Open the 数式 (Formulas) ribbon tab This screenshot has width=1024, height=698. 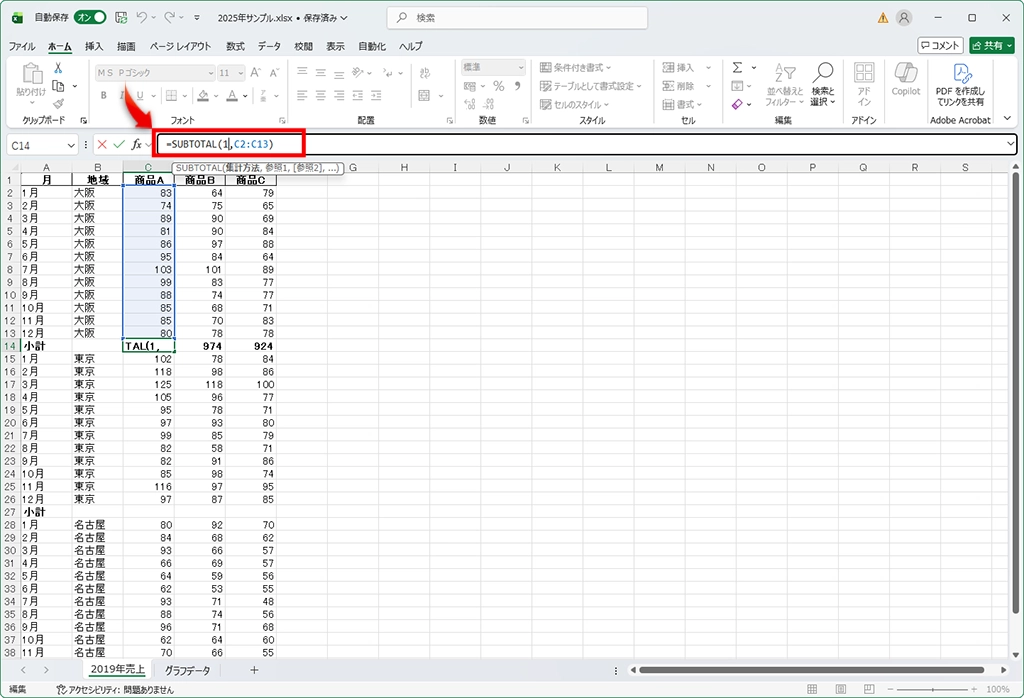tap(235, 46)
